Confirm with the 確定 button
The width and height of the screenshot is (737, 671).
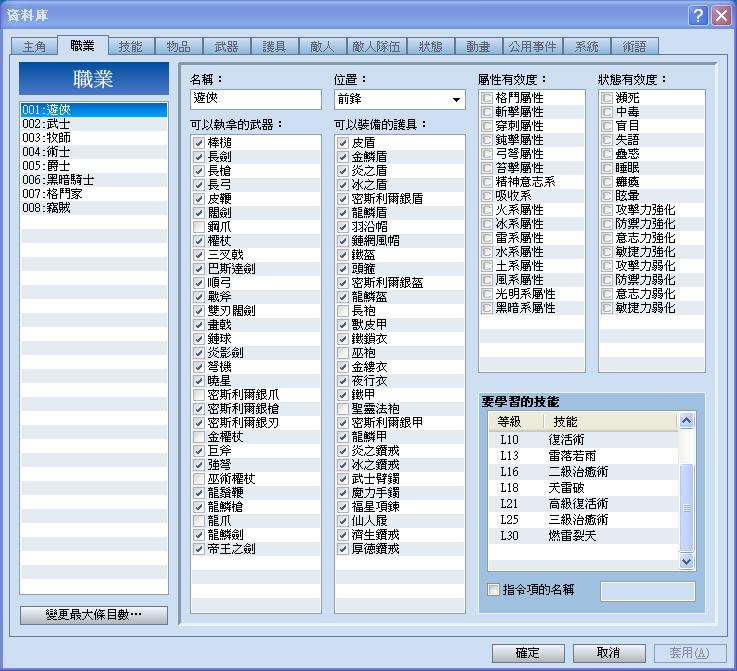[x=528, y=653]
